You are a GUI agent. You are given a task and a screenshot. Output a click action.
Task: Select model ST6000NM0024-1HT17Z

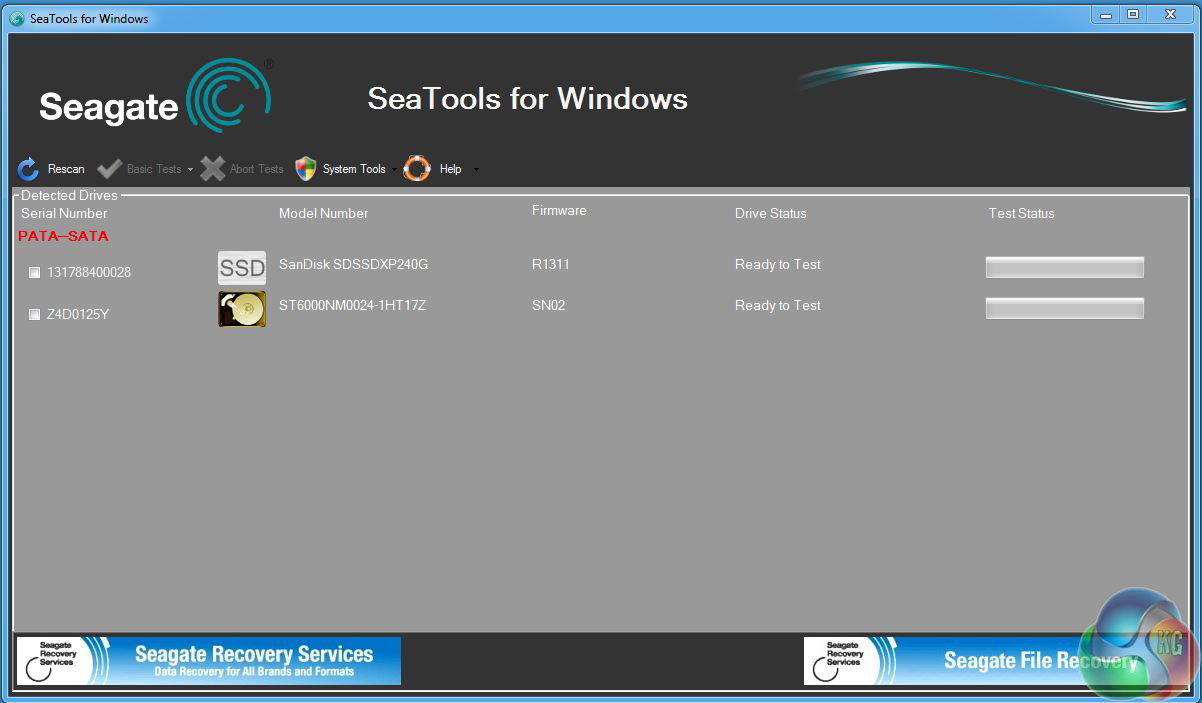pos(352,305)
